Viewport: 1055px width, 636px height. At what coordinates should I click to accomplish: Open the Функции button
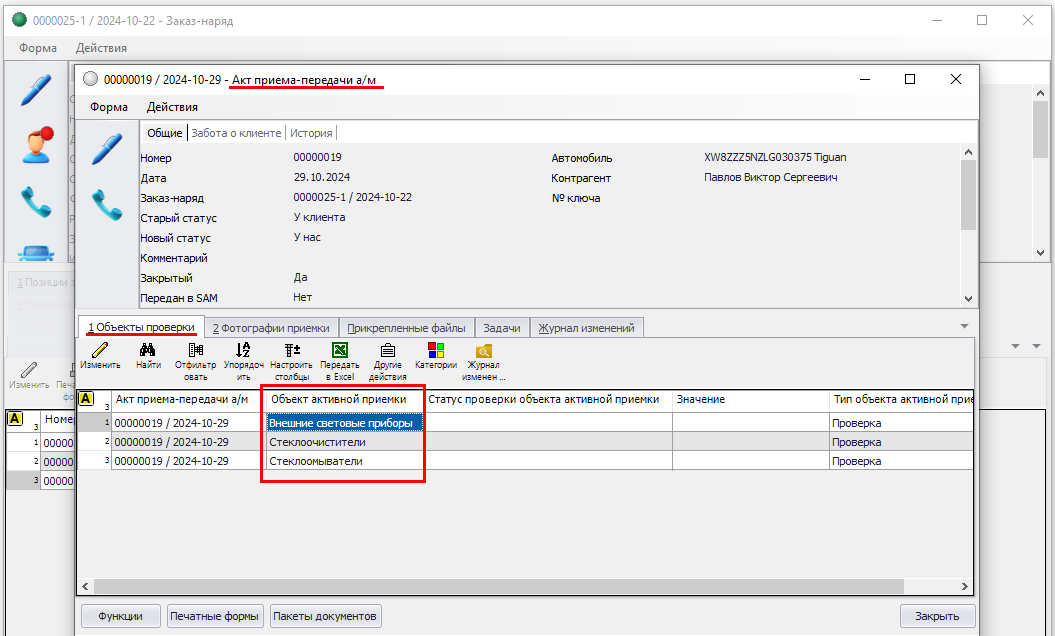coord(120,616)
